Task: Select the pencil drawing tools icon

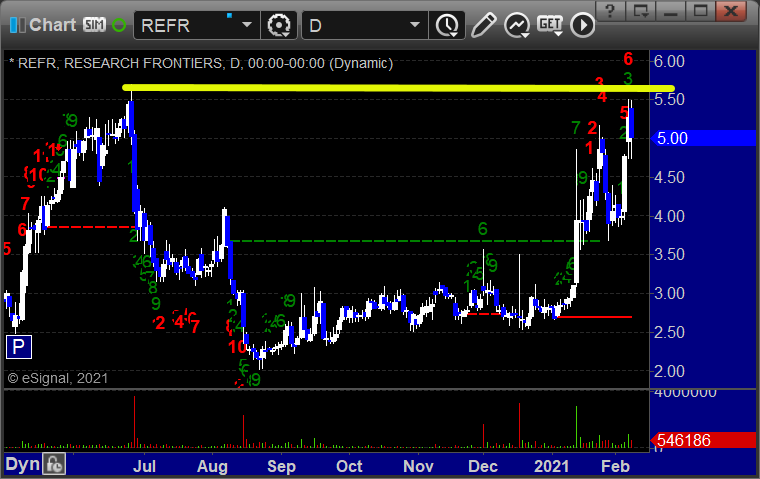Action: [483, 25]
